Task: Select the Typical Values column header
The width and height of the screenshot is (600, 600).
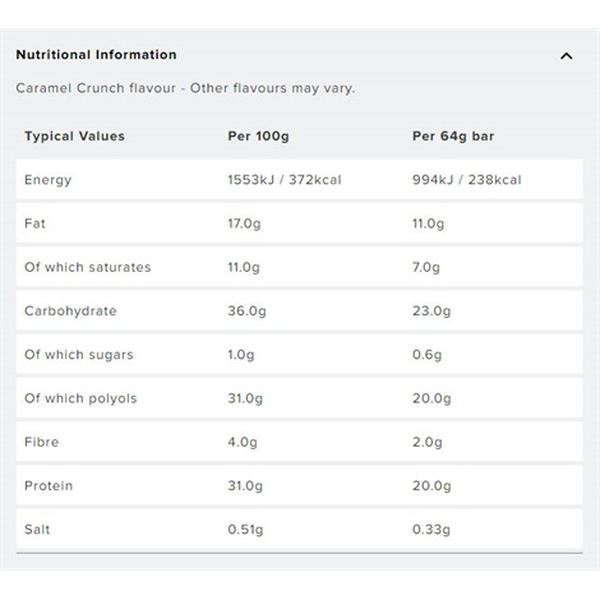Action: click(75, 136)
